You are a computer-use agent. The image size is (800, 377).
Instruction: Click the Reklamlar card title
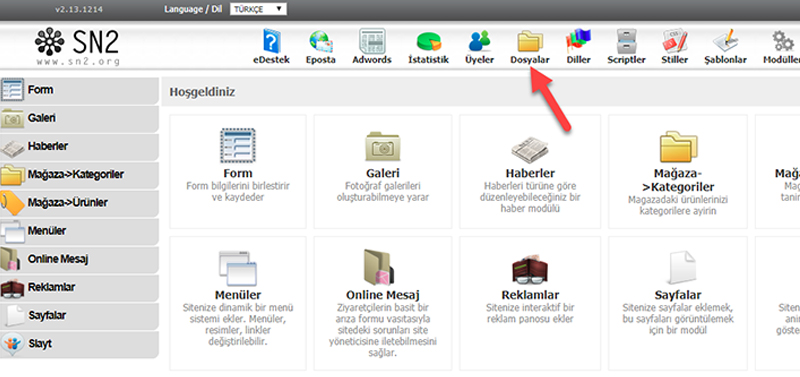click(x=530, y=295)
